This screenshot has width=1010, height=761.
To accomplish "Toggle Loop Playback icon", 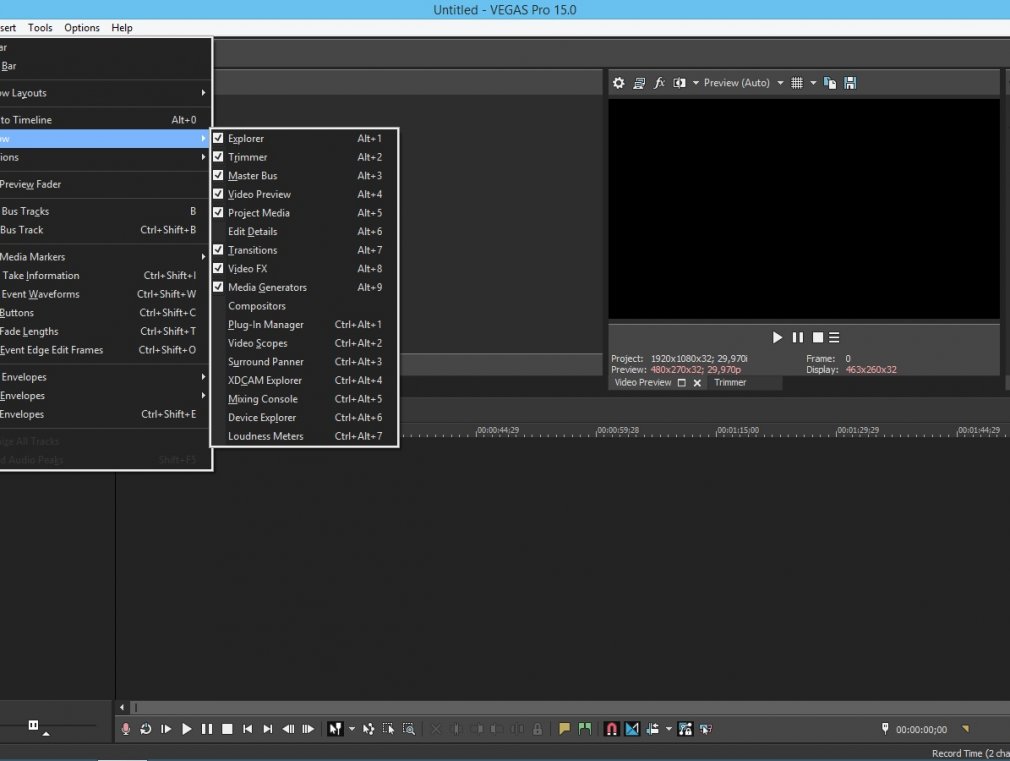I will pos(146,729).
